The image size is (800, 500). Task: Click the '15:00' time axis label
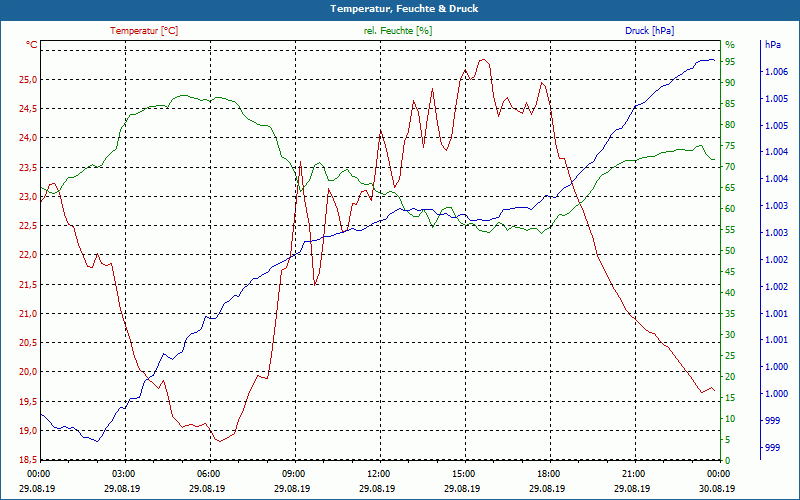click(465, 473)
